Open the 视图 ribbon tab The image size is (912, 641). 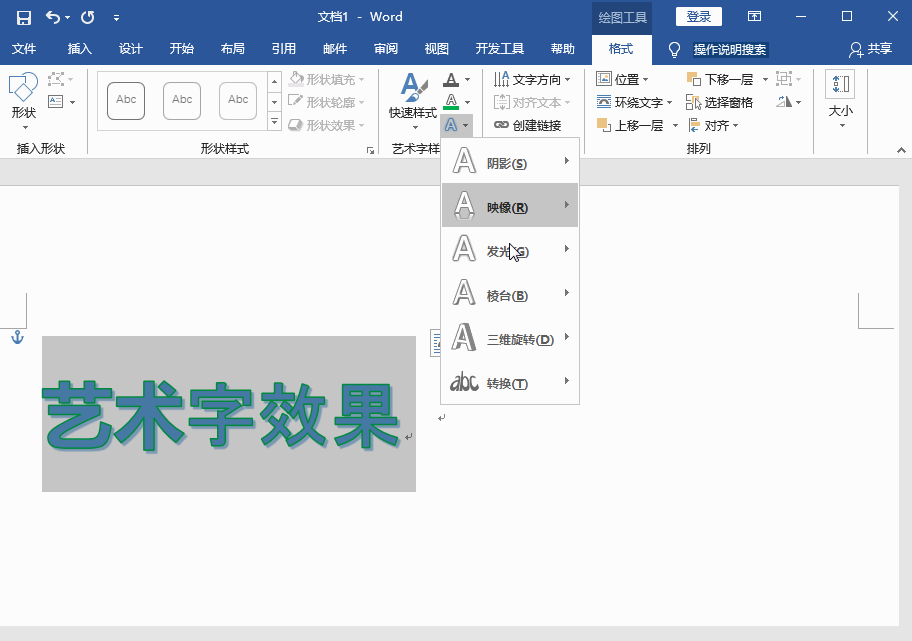coord(436,48)
